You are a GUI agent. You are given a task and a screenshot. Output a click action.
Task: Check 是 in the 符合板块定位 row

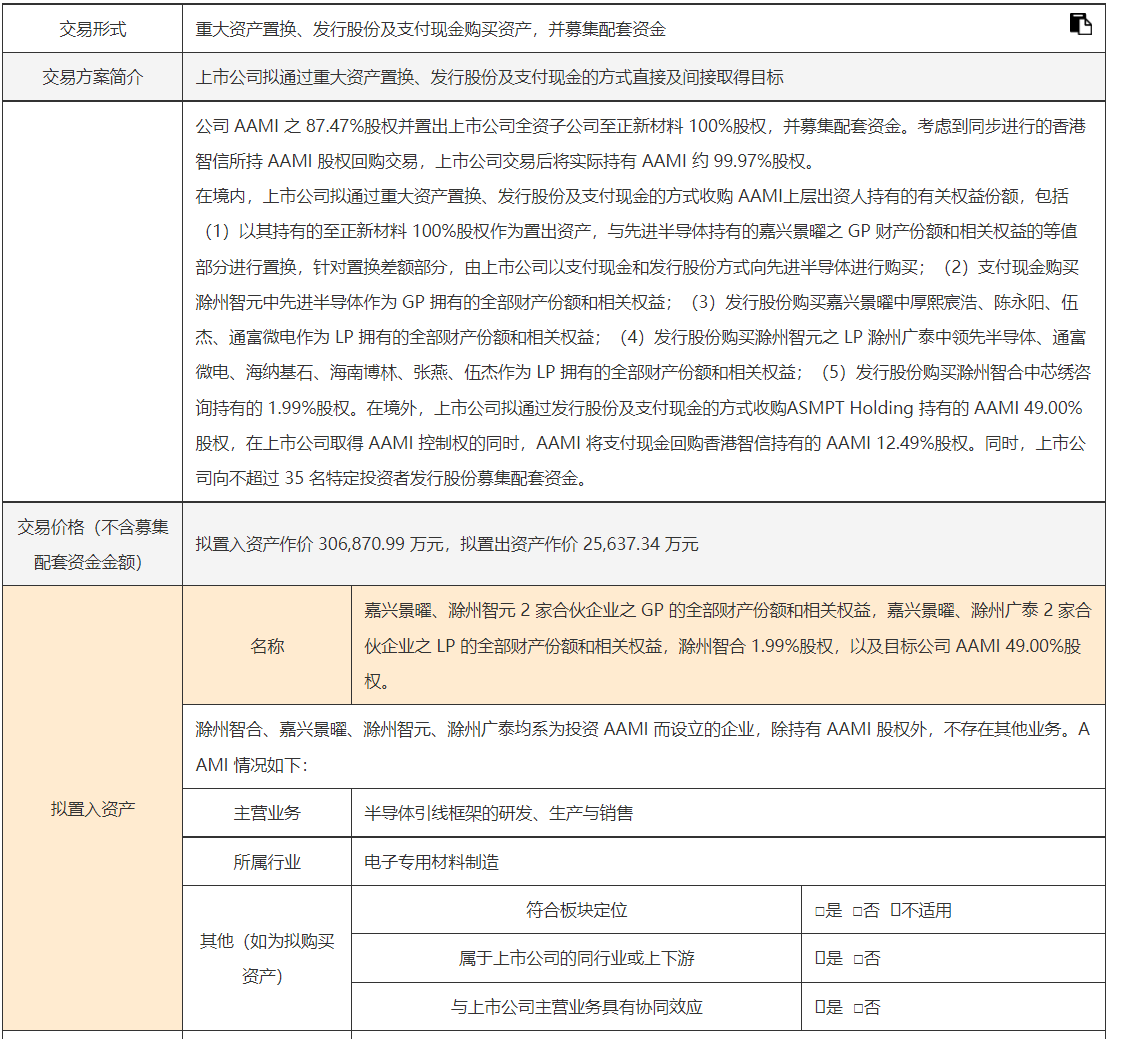[x=820, y=910]
